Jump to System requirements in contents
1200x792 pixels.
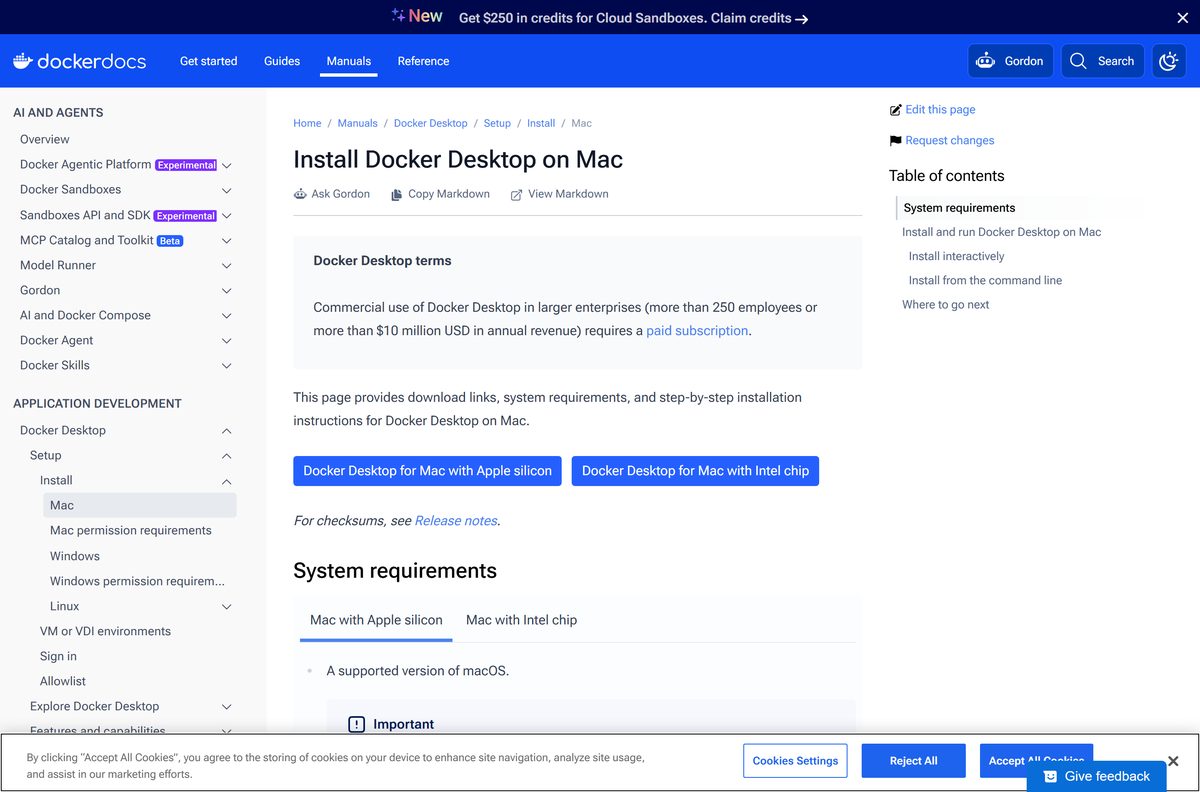pyautogui.click(x=959, y=208)
